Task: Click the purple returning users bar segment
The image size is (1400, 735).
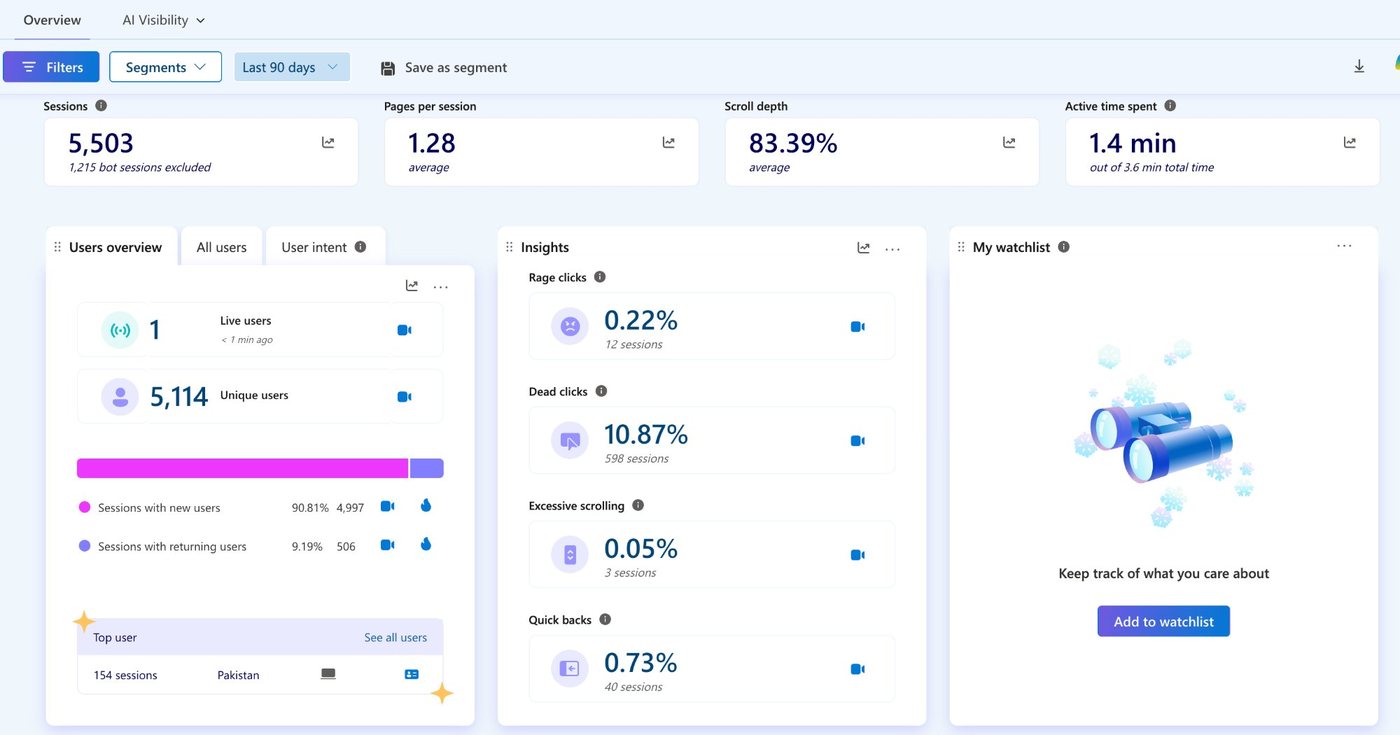Action: (x=427, y=468)
